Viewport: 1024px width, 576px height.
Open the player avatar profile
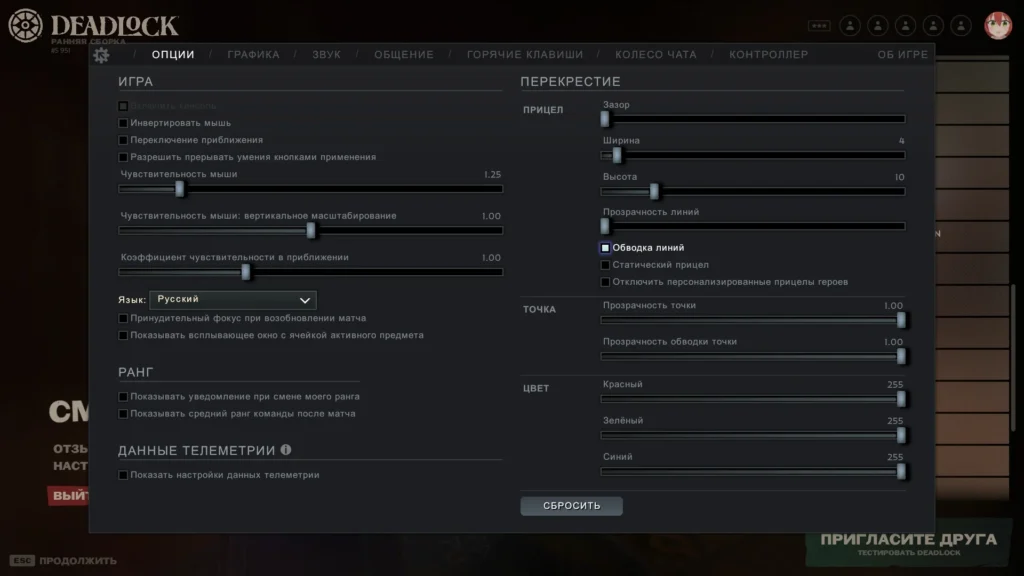point(997,25)
